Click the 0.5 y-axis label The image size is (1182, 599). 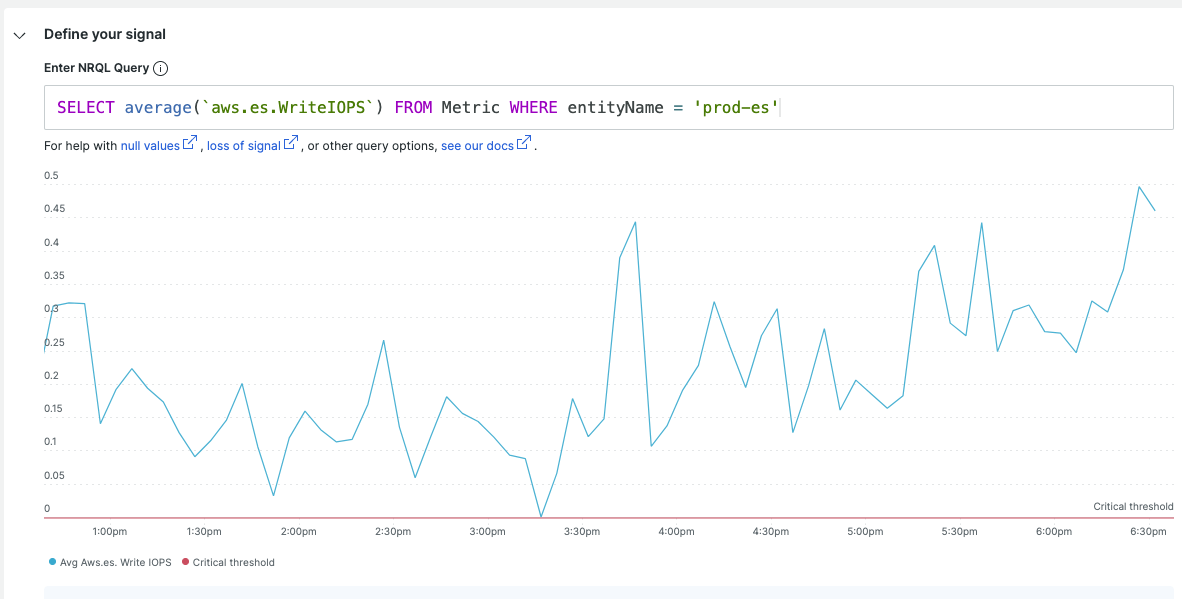pos(51,176)
